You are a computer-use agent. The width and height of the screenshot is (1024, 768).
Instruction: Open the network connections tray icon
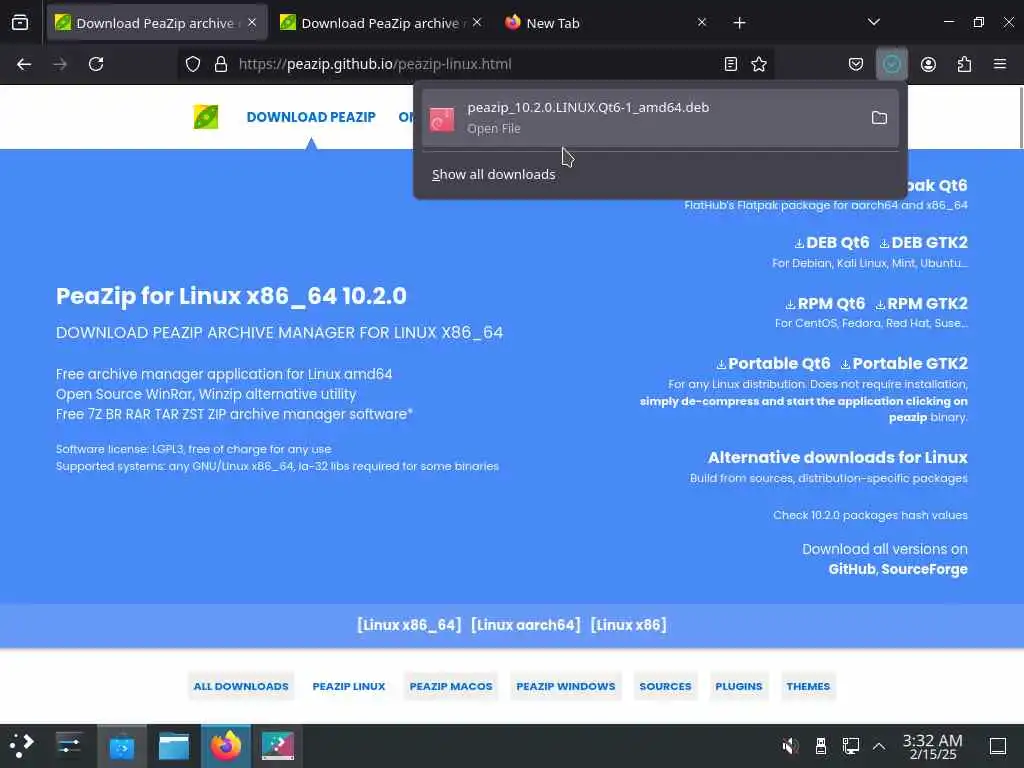tap(850, 746)
